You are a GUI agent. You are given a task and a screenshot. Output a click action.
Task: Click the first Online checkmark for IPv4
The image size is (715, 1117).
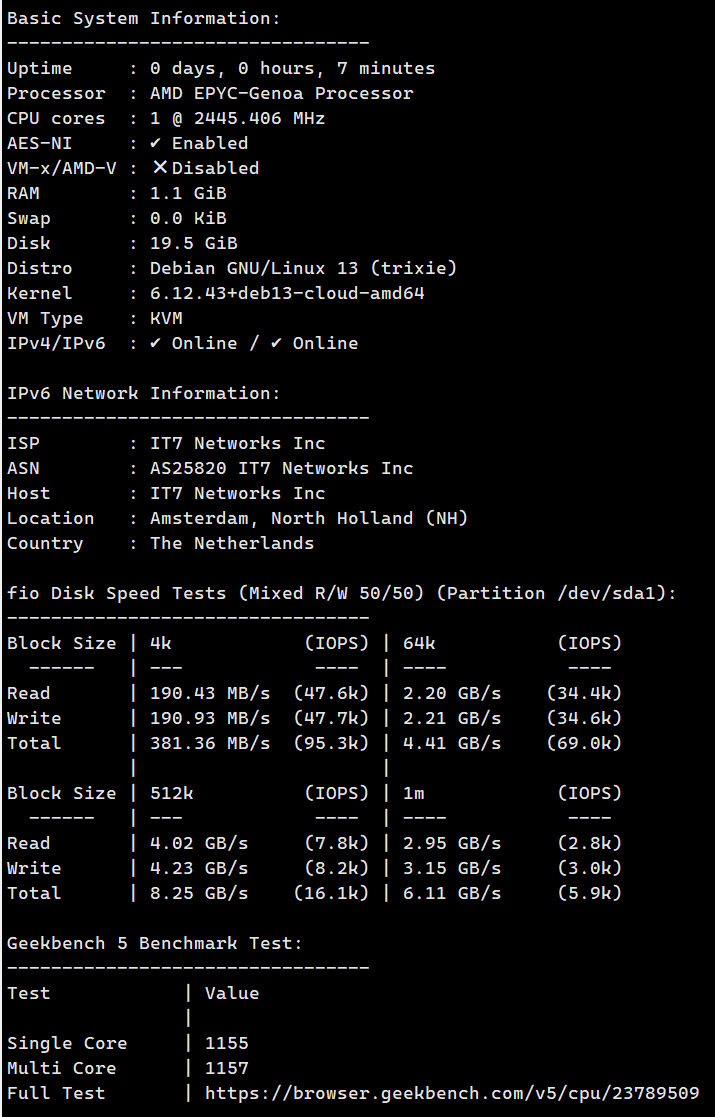(x=155, y=343)
